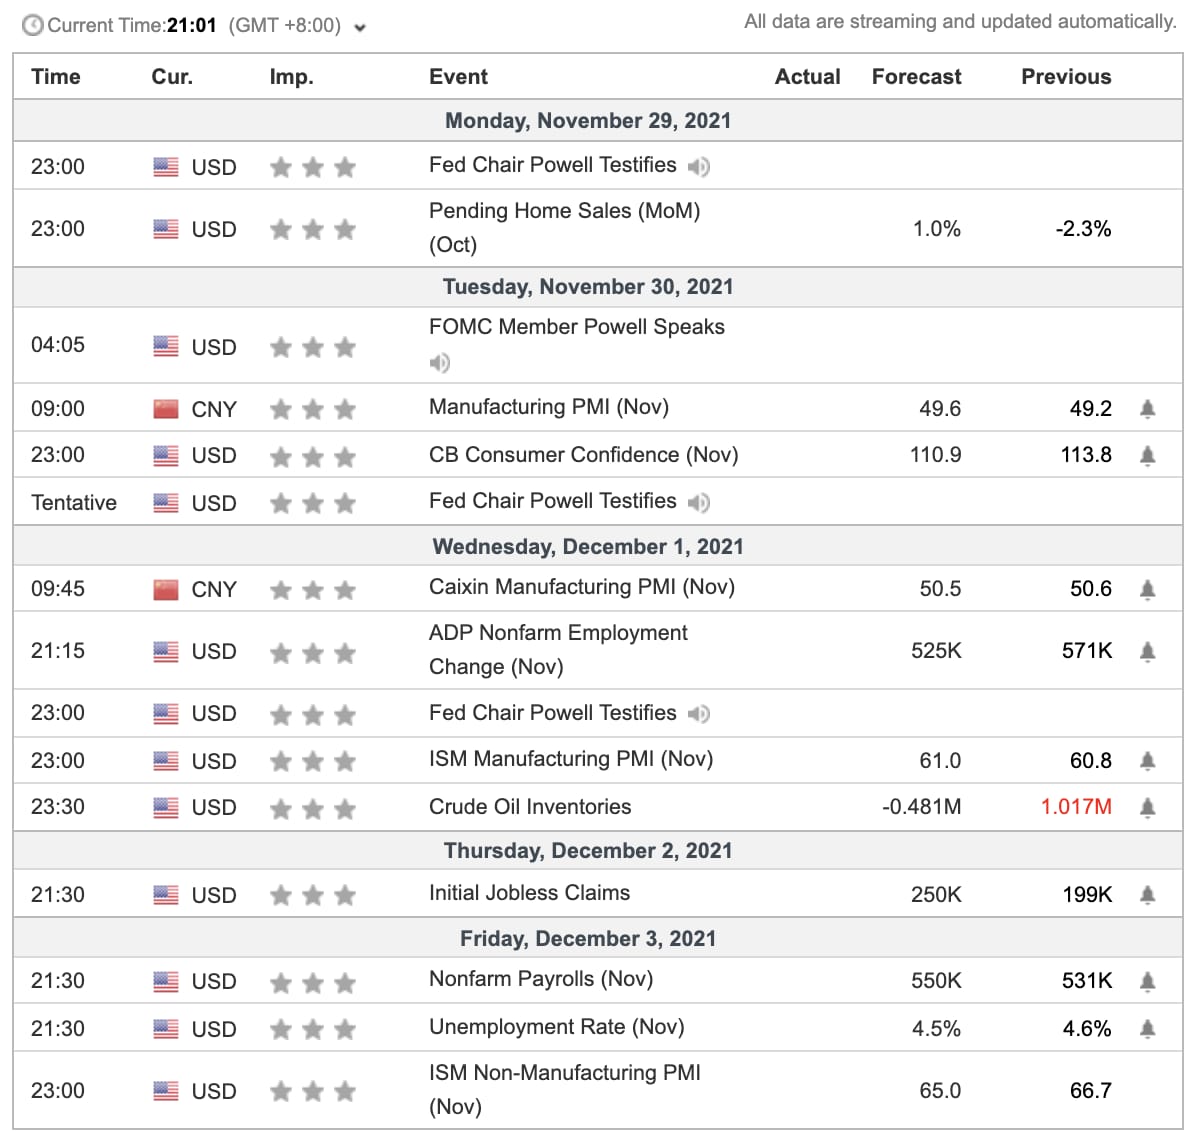Viewport: 1198px width, 1146px height.
Task: Click speaker icon on Monday's Fed Chair Powell Testifies
Action: coord(699,167)
